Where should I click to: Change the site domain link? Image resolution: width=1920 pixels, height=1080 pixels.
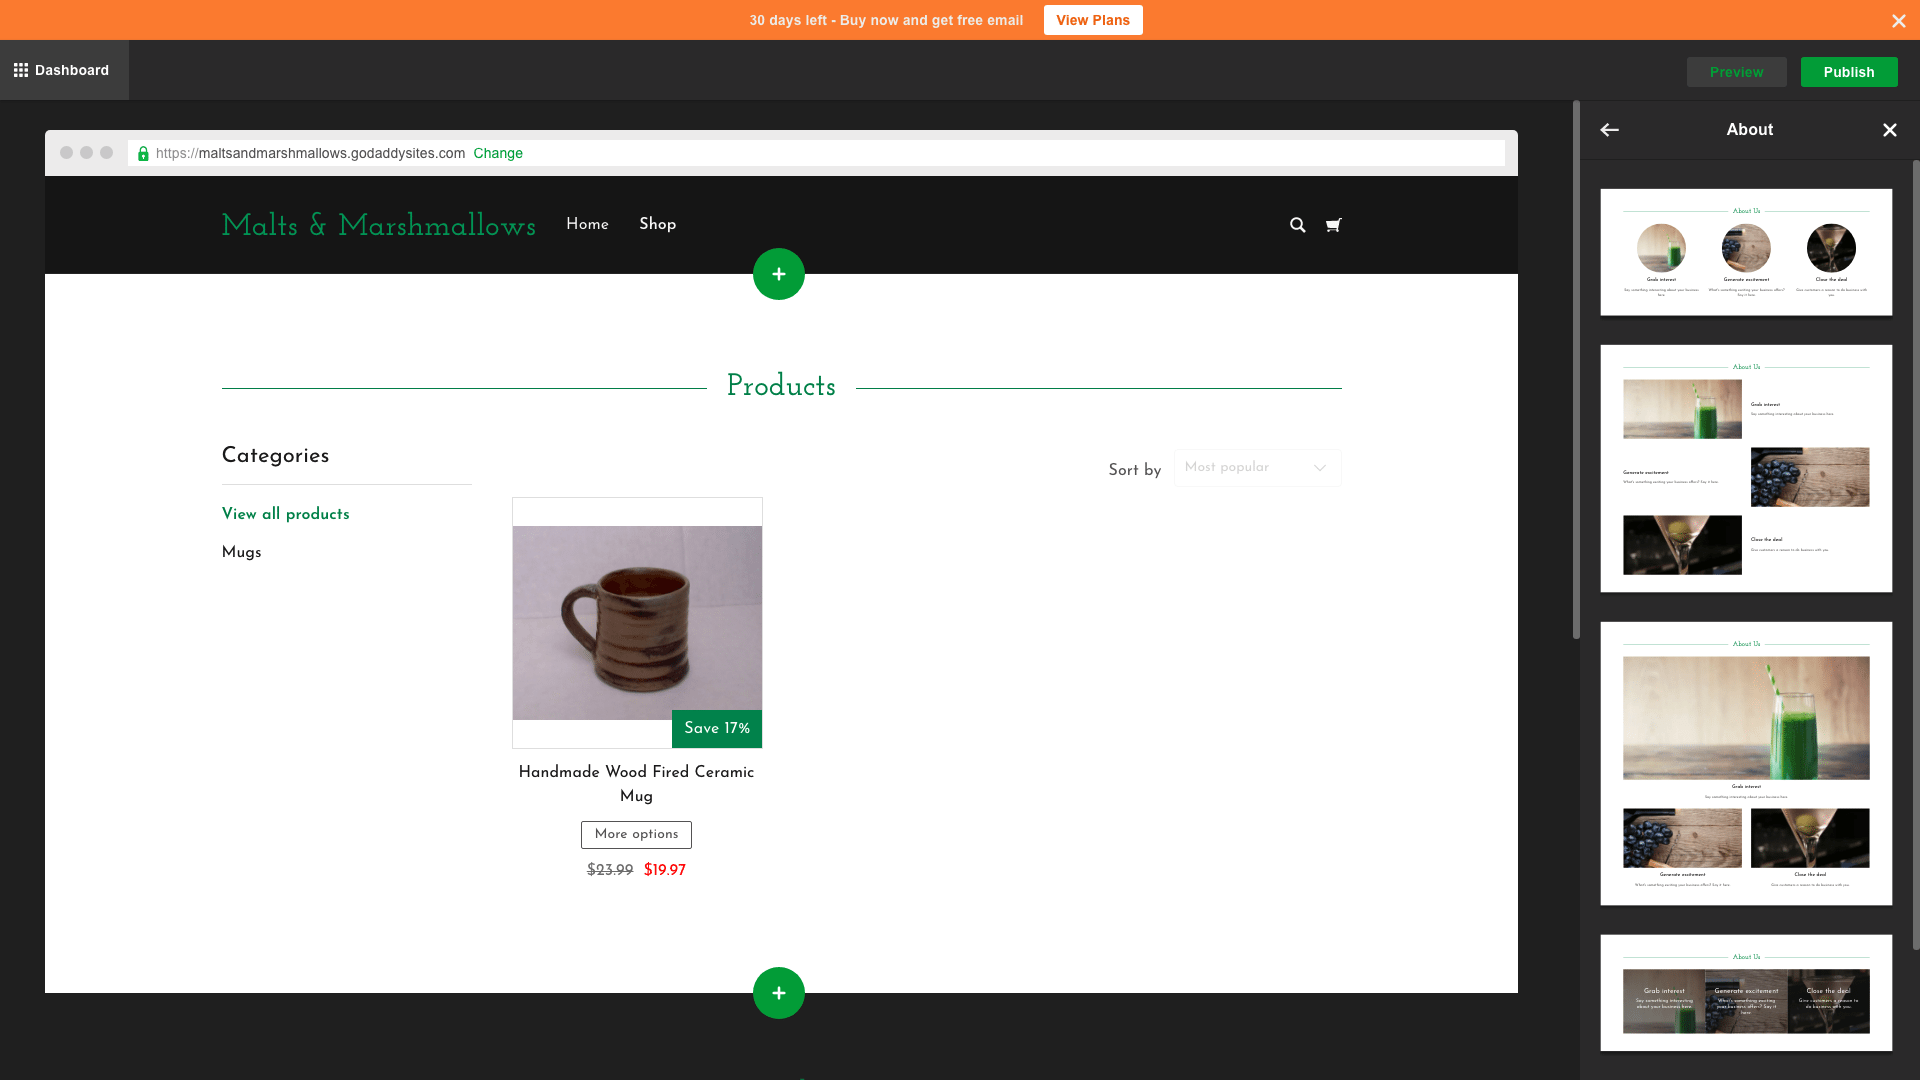498,153
